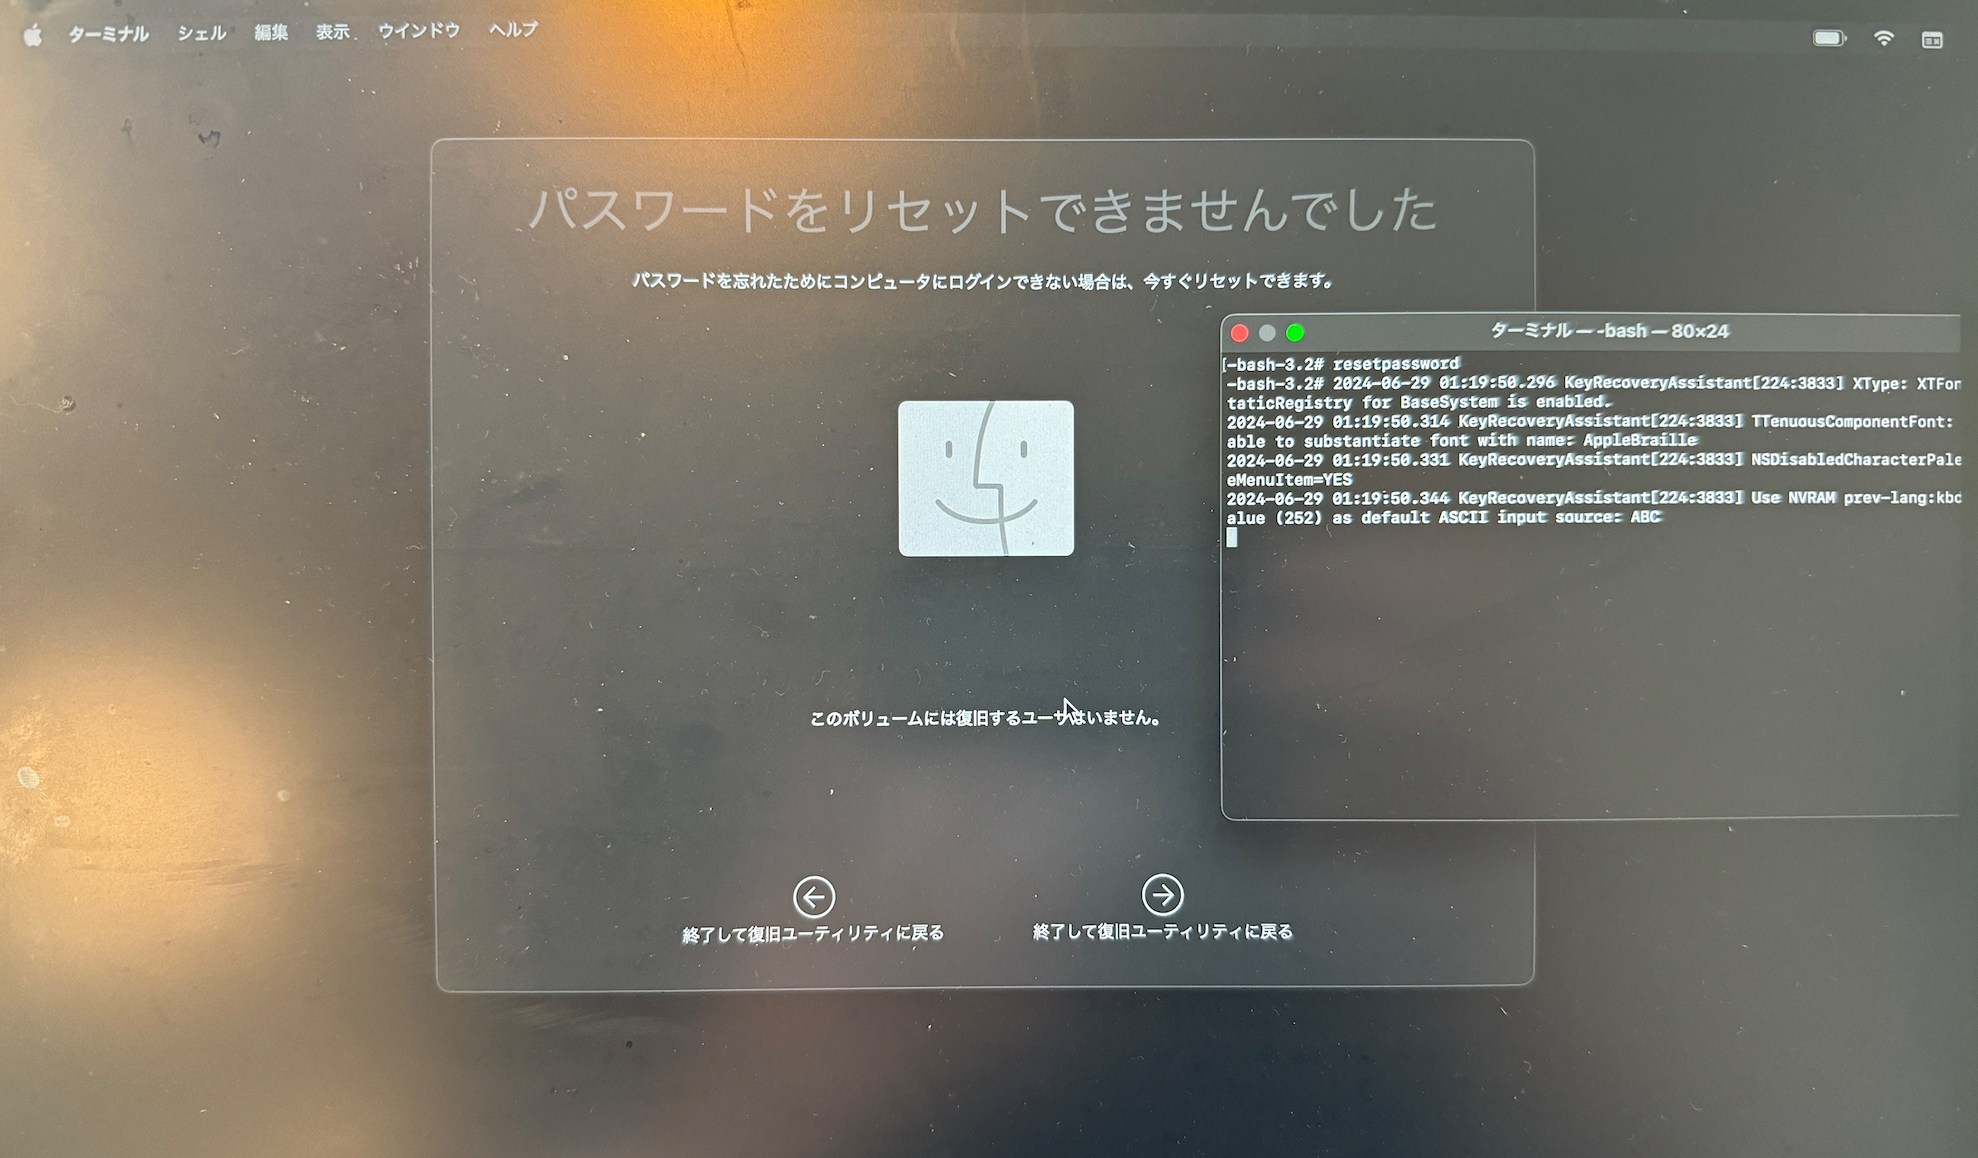Click left 終了して復旧ユーティリティに戻る label
Screen dimensions: 1978x1158
[813, 933]
